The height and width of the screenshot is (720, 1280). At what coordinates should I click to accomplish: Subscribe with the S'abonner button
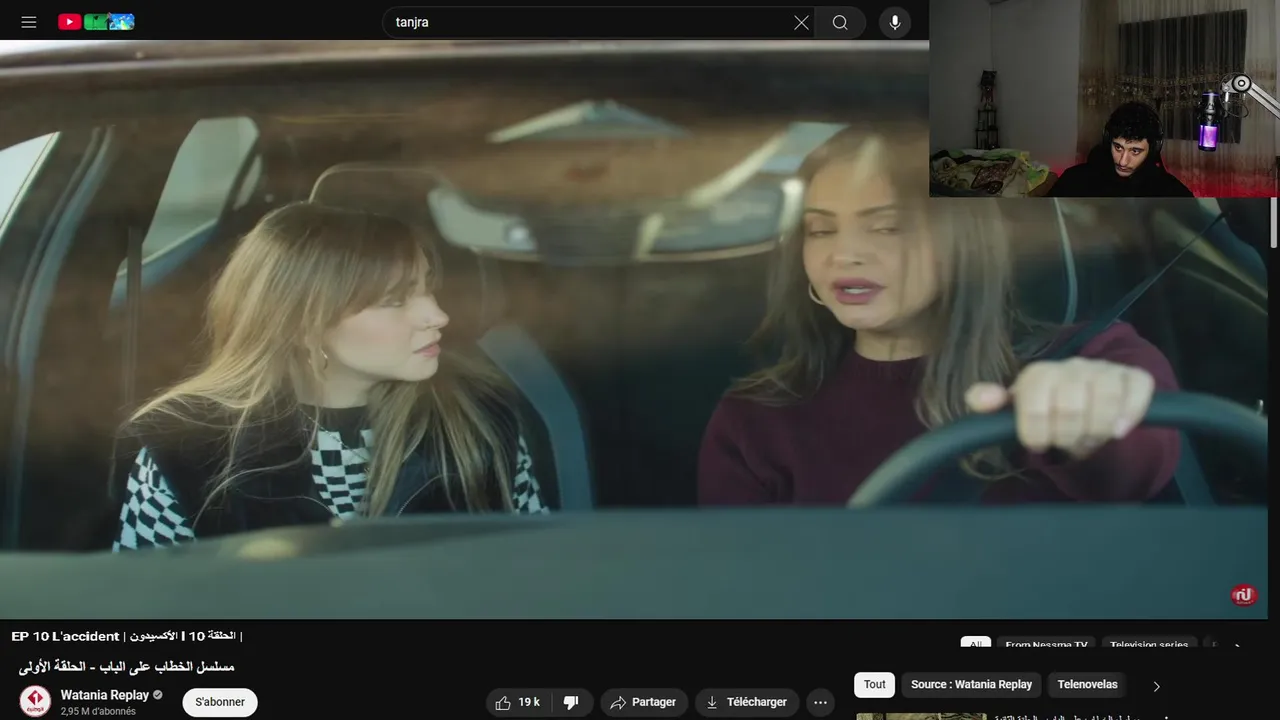click(220, 702)
